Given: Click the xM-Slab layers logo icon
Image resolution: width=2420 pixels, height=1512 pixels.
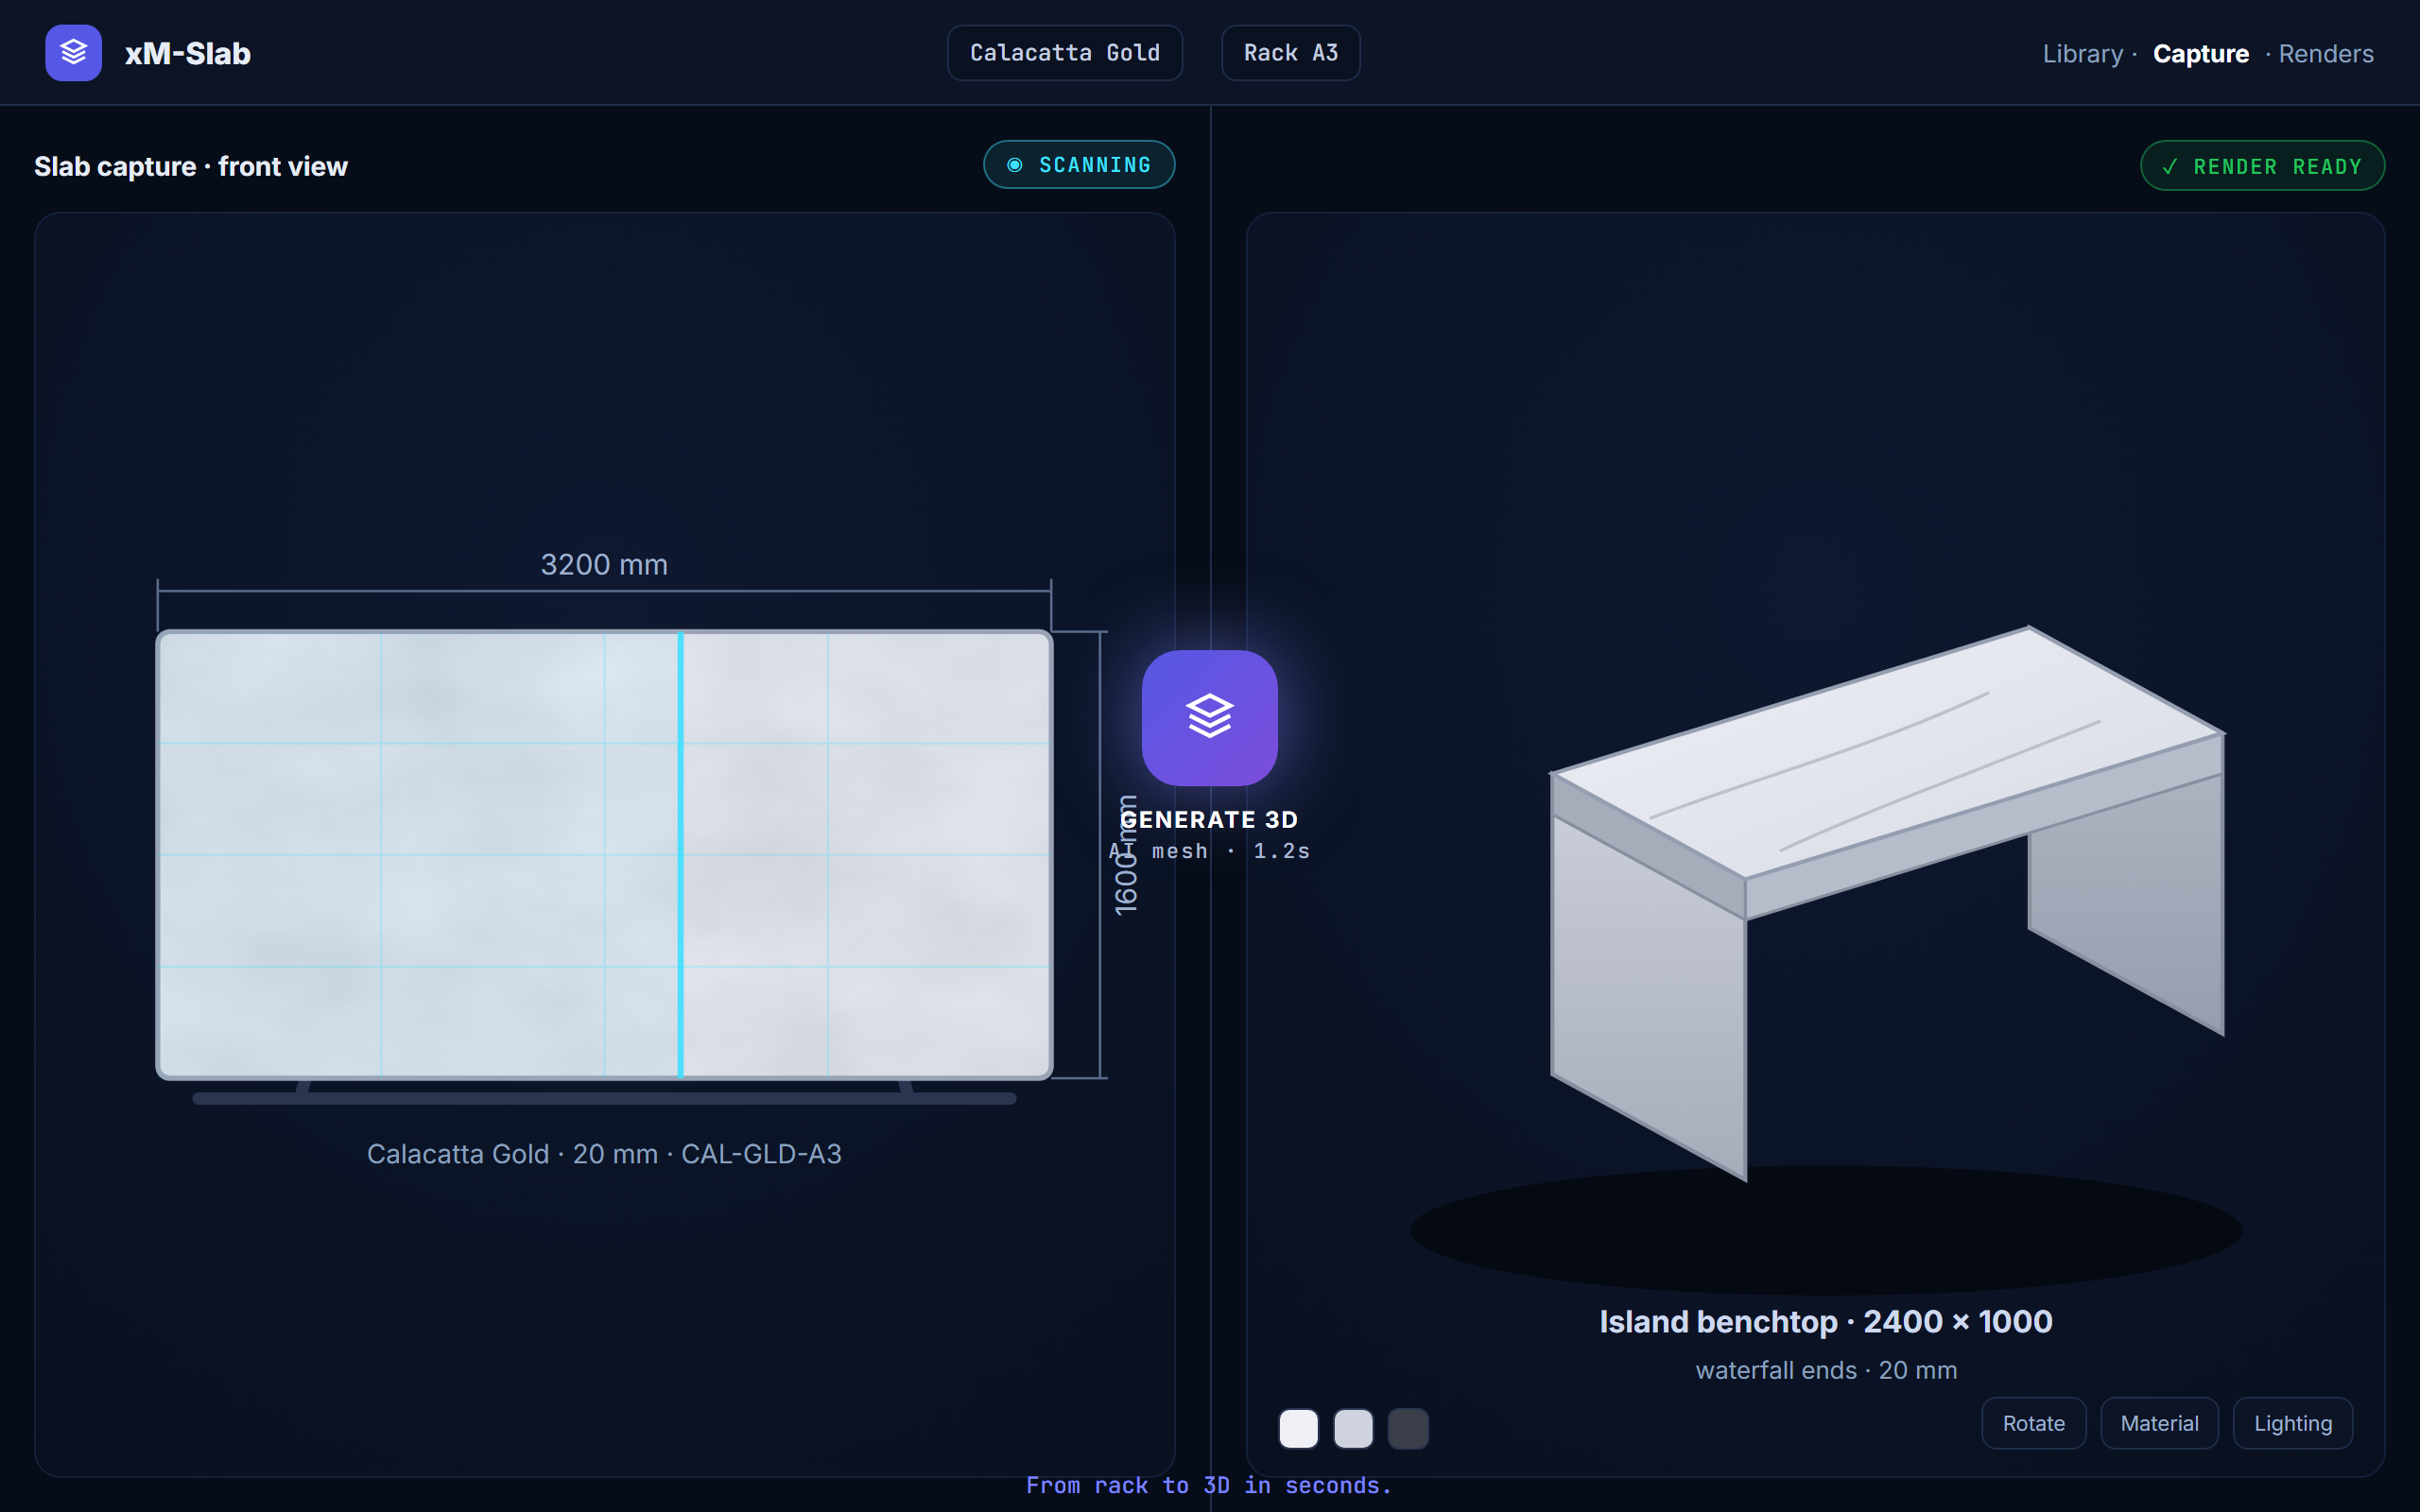Looking at the screenshot, I should tap(73, 53).
